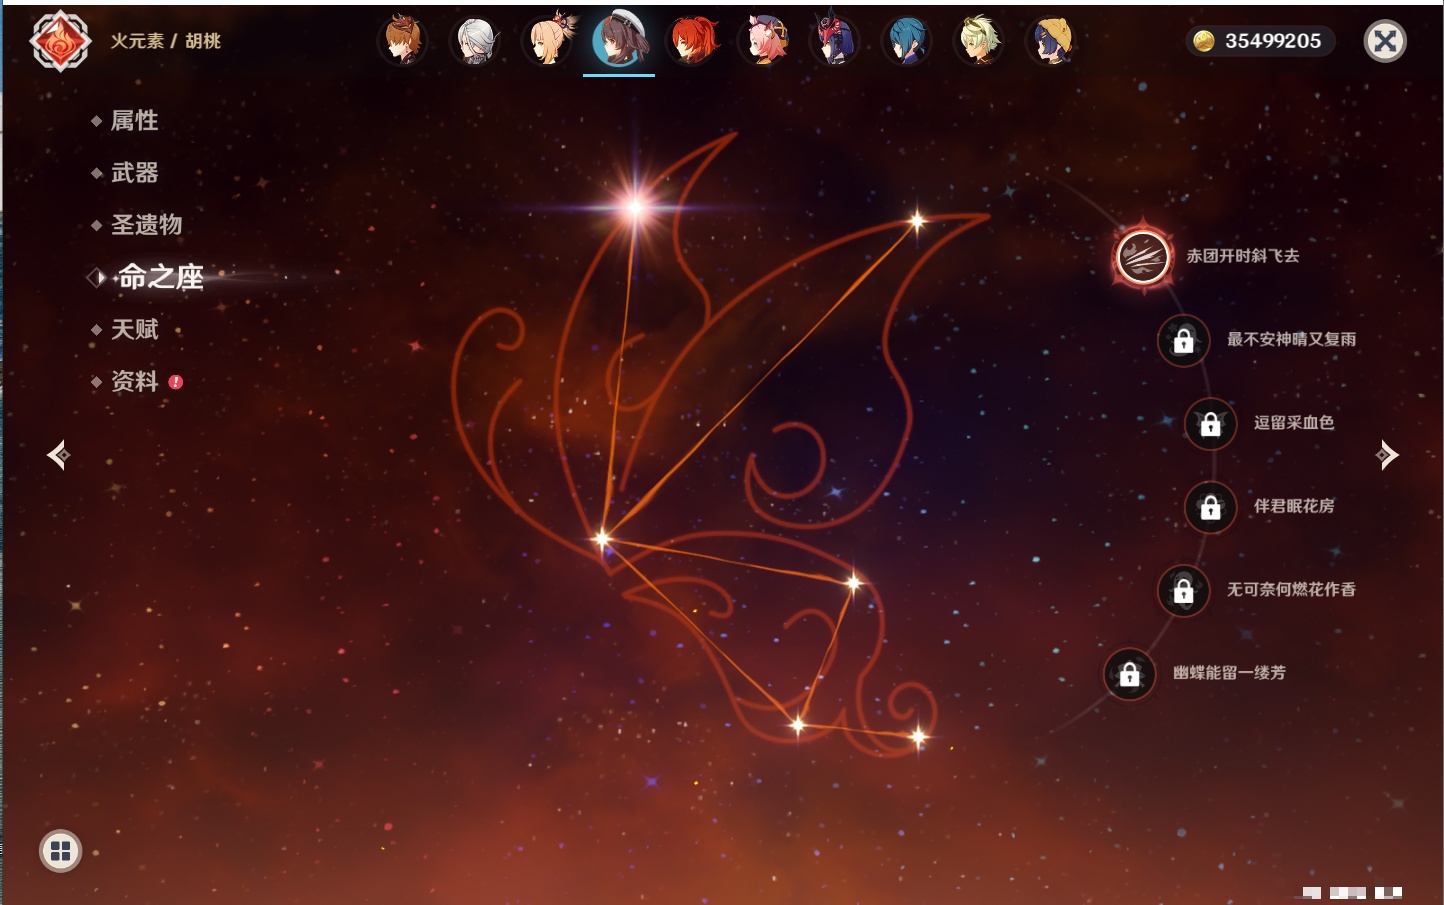Open the 圣遗物 artifacts page
The width and height of the screenshot is (1444, 905).
tap(146, 225)
